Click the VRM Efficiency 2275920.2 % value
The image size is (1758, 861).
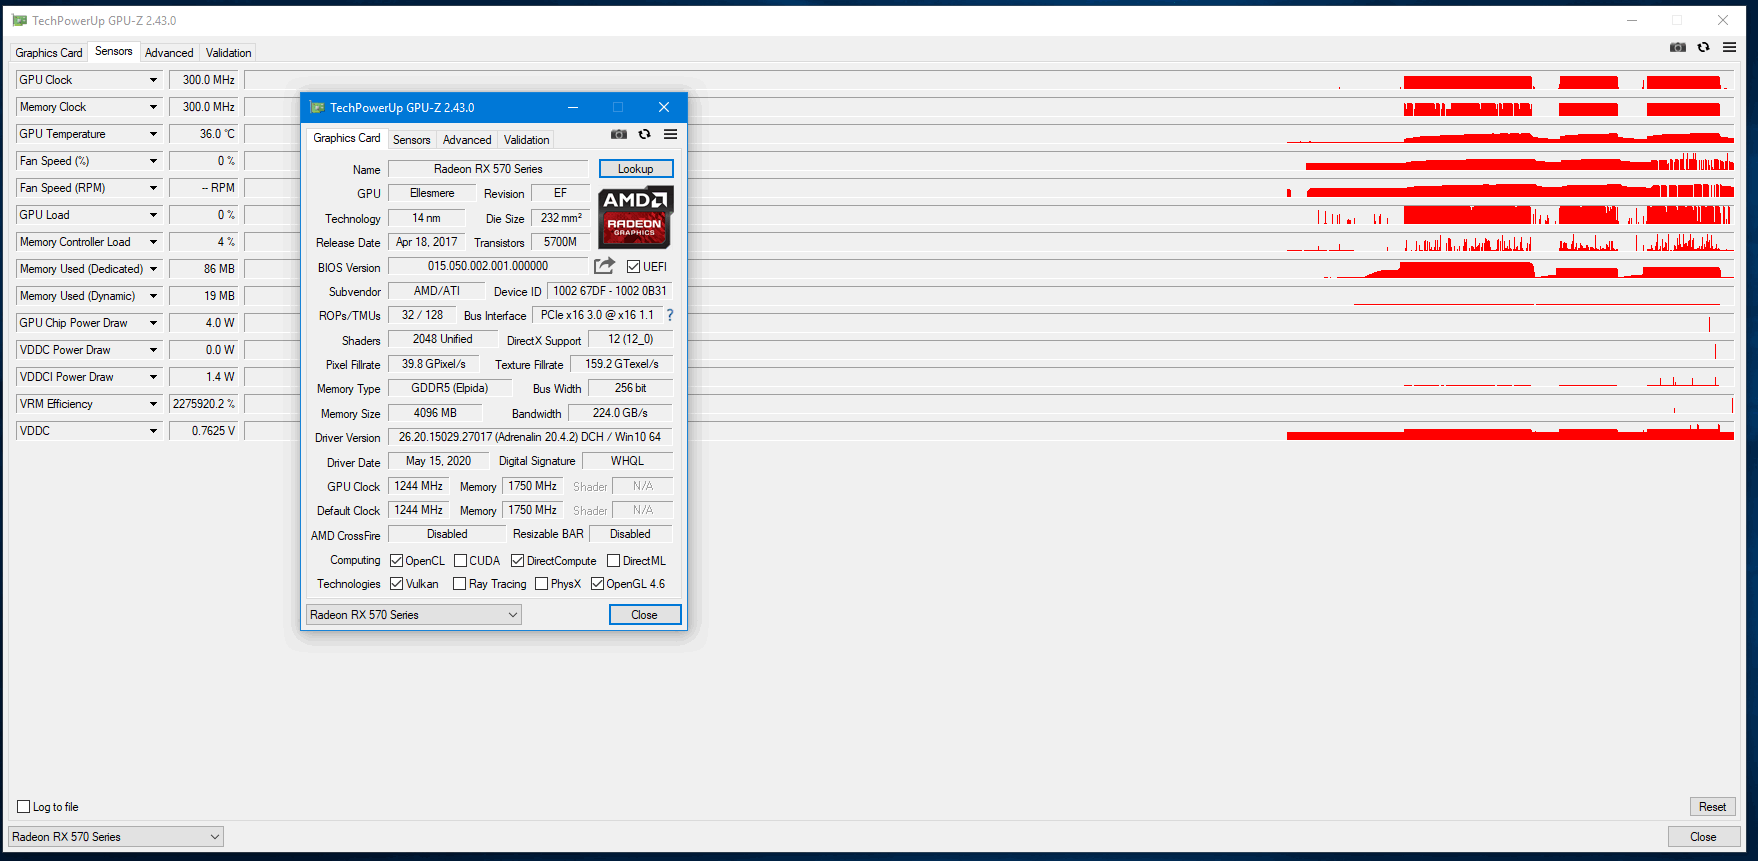coord(204,404)
